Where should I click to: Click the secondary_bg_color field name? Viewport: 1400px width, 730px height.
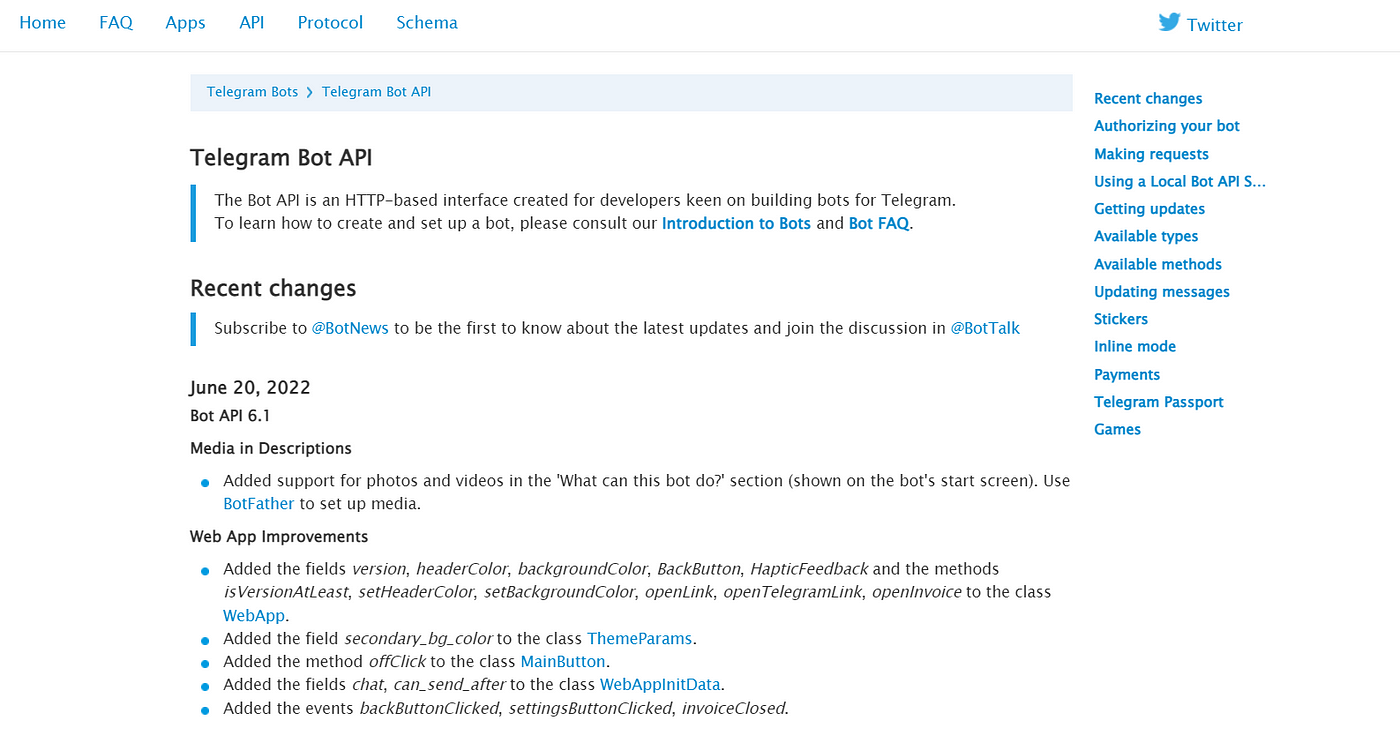click(x=418, y=638)
